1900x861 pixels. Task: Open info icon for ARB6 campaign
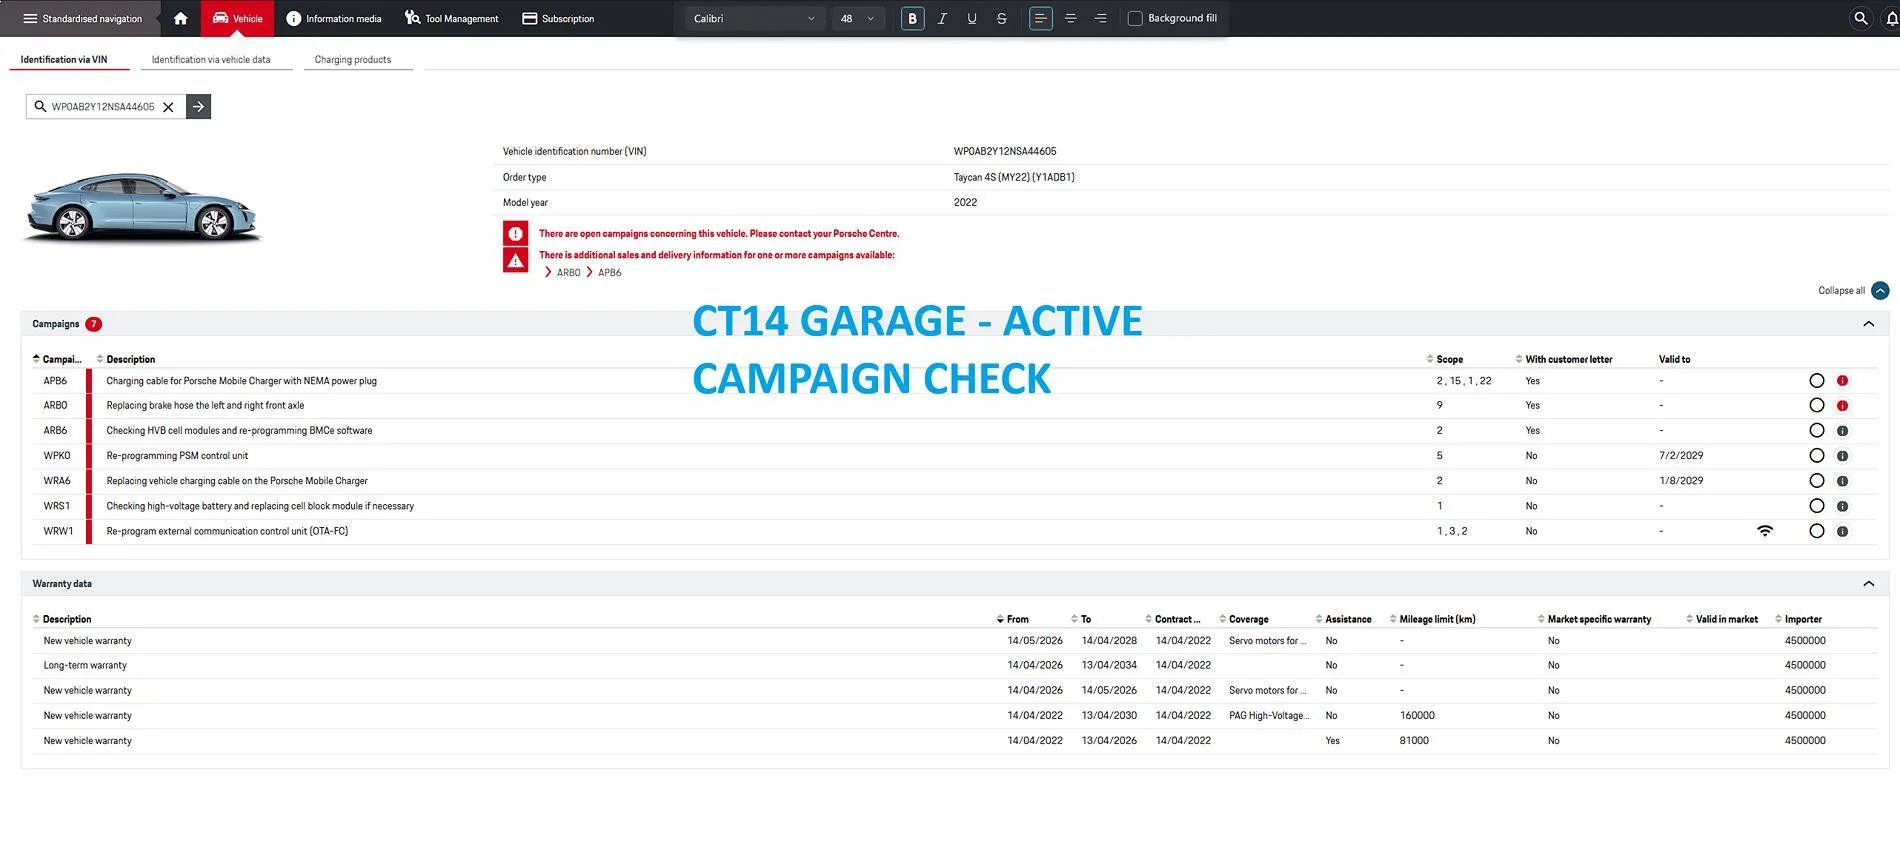[x=1842, y=431]
